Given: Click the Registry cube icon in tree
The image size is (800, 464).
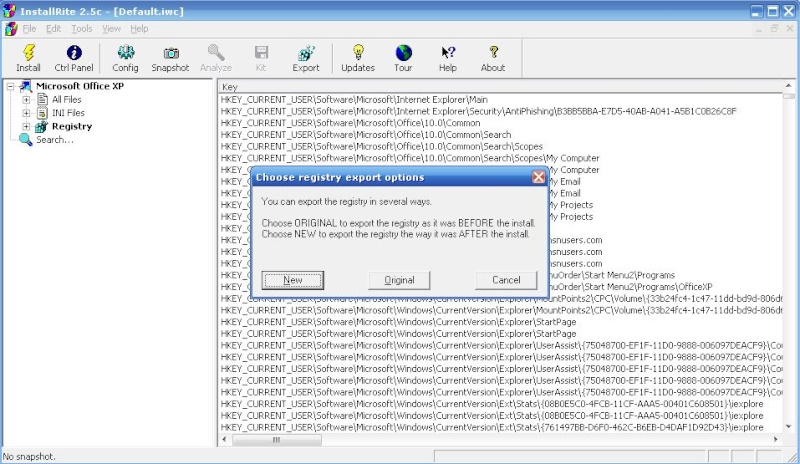Looking at the screenshot, I should point(41,126).
